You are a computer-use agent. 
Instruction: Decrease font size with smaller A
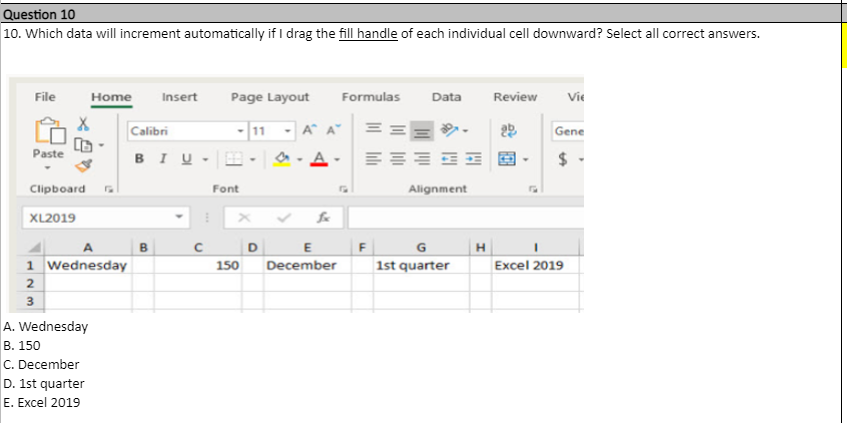333,131
